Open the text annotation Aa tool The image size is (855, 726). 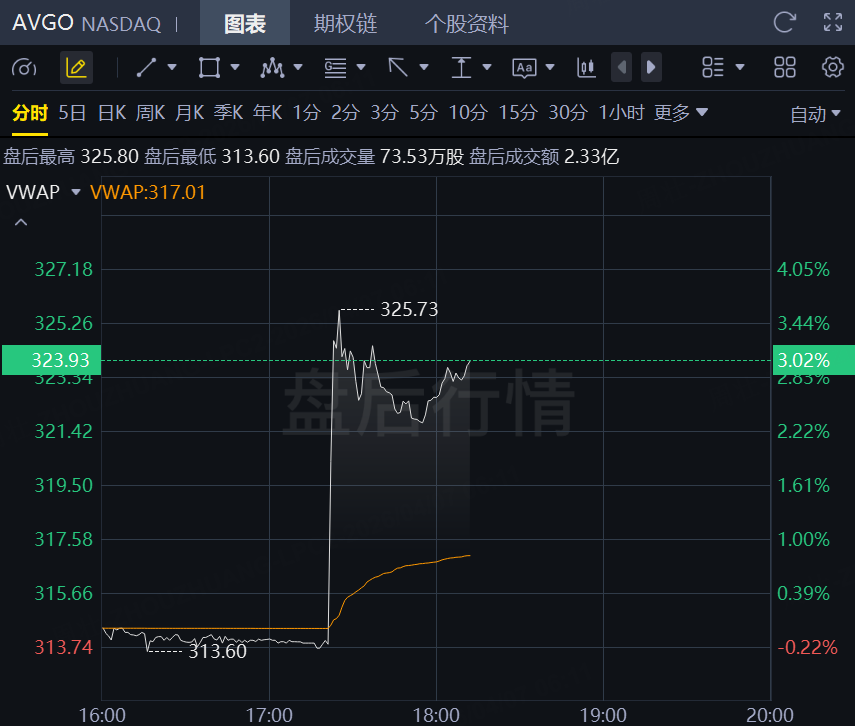click(x=524, y=68)
